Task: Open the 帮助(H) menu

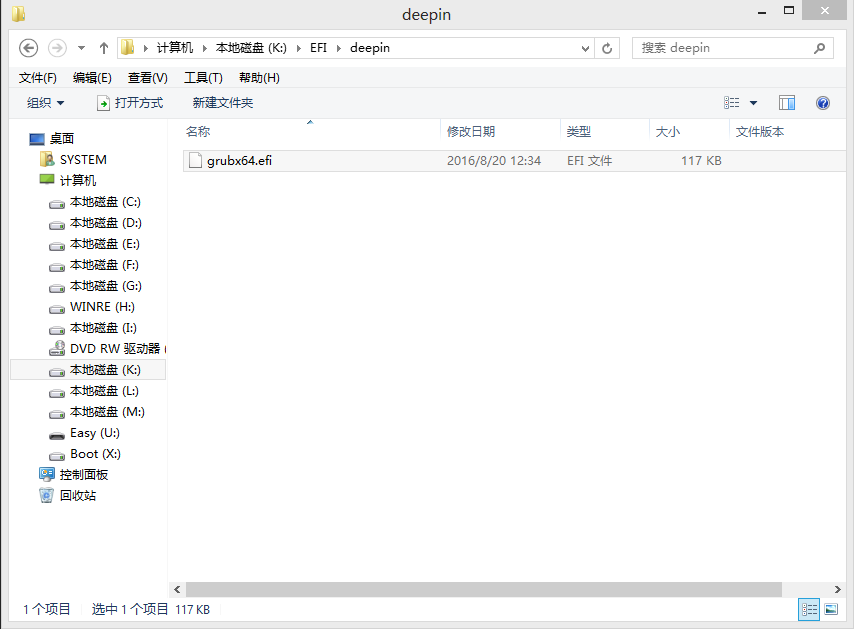Action: click(x=259, y=78)
